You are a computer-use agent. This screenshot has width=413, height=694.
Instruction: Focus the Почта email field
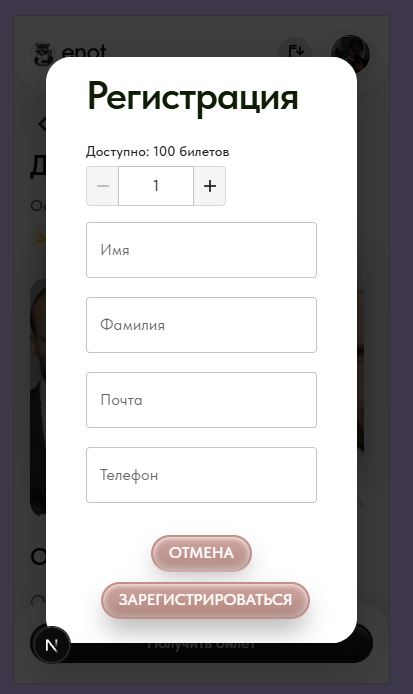[201, 400]
